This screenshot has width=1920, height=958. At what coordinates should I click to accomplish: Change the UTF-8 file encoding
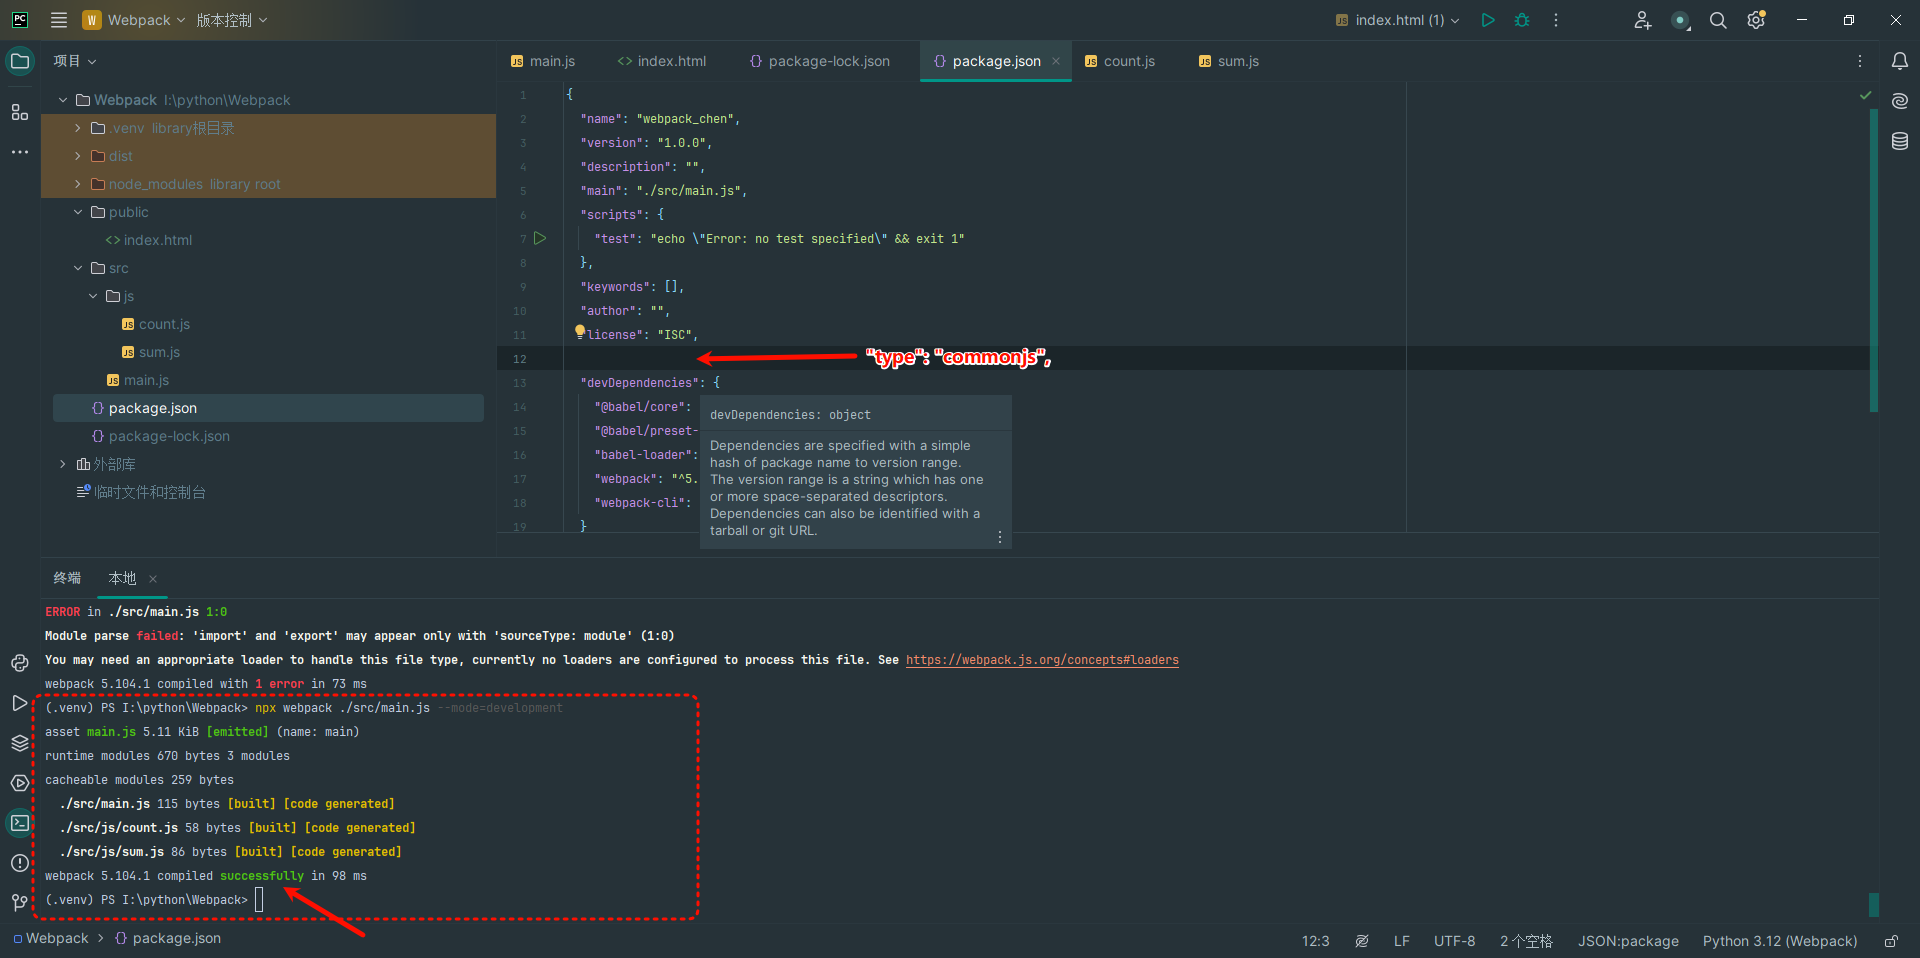[1455, 941]
